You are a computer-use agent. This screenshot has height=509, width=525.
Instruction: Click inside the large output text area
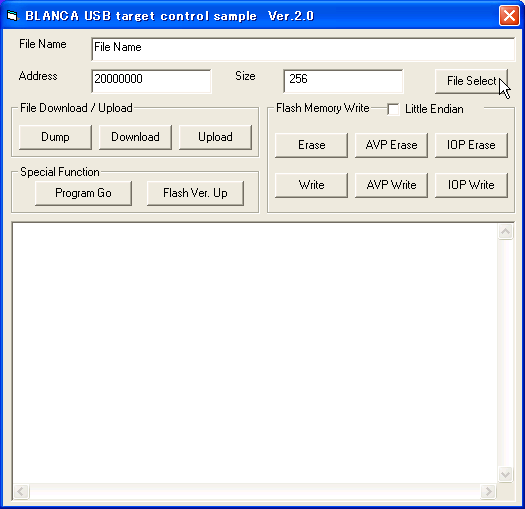pyautogui.click(x=255, y=353)
